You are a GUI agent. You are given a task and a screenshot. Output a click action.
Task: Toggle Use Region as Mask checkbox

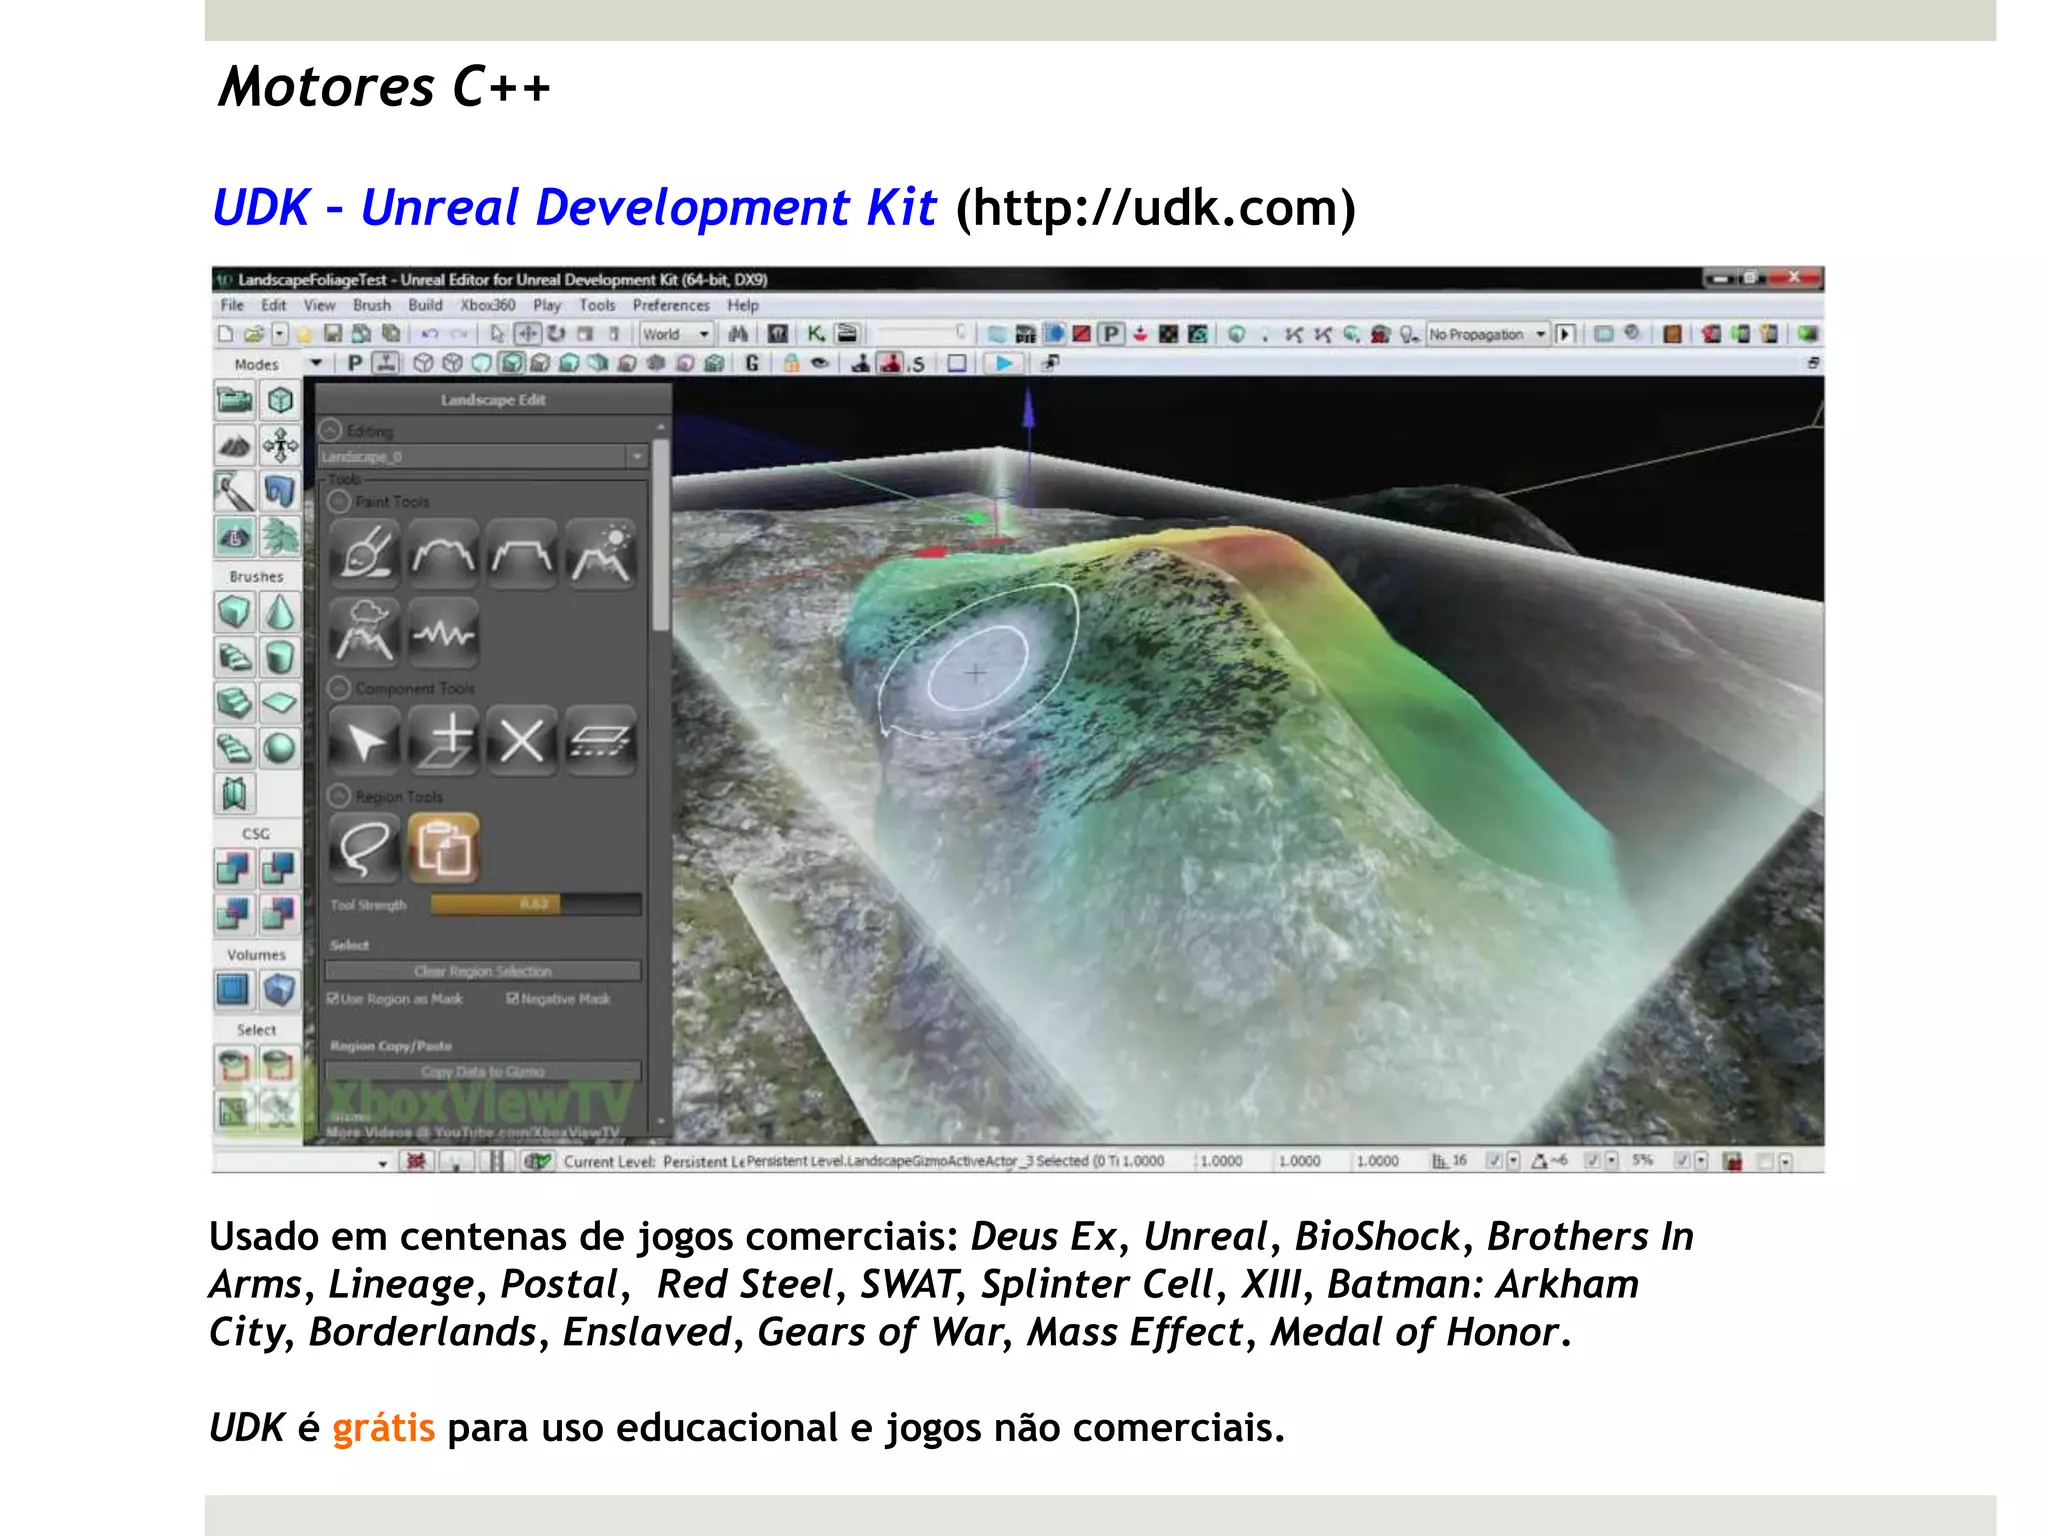coord(334,998)
